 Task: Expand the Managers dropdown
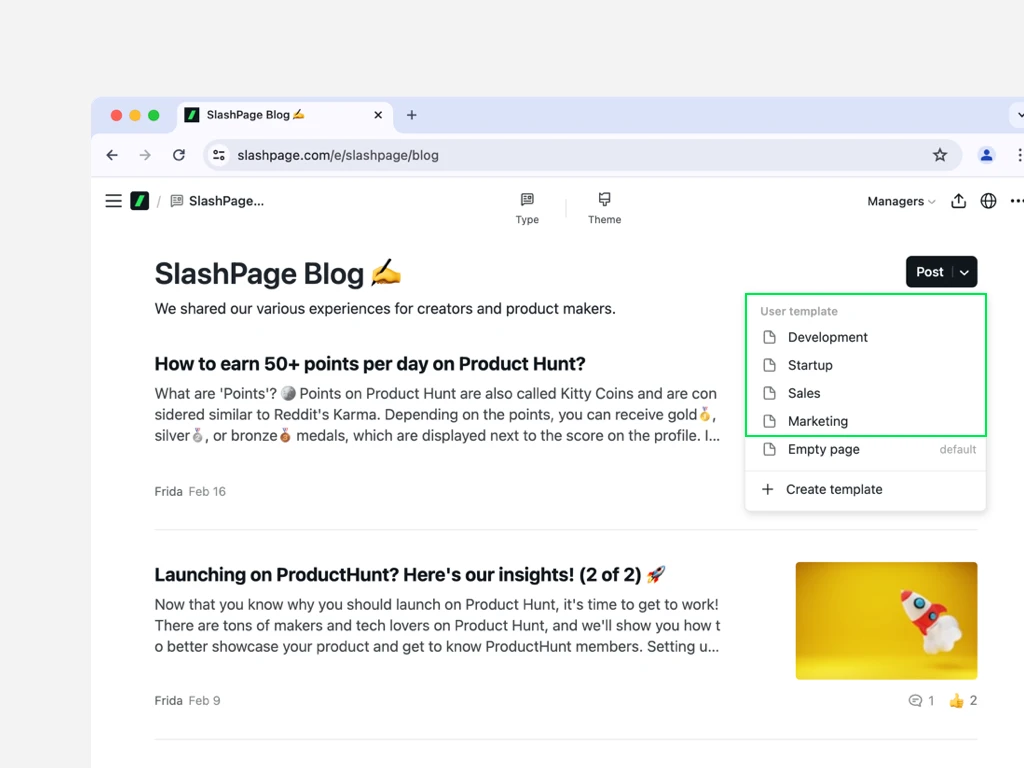(901, 201)
